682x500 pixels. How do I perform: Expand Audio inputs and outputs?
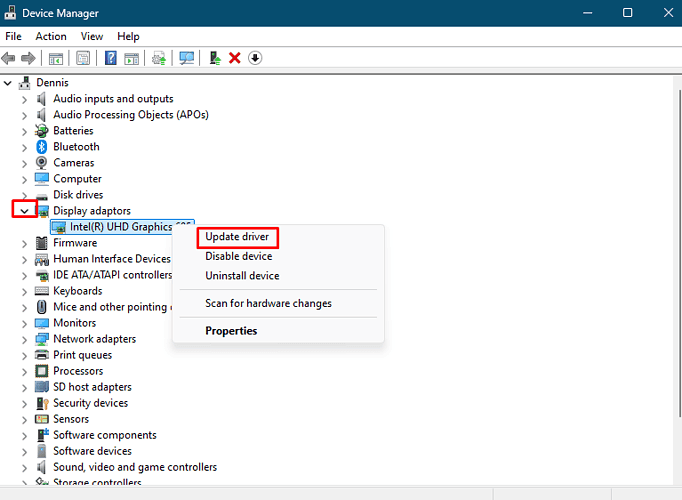pyautogui.click(x=24, y=100)
